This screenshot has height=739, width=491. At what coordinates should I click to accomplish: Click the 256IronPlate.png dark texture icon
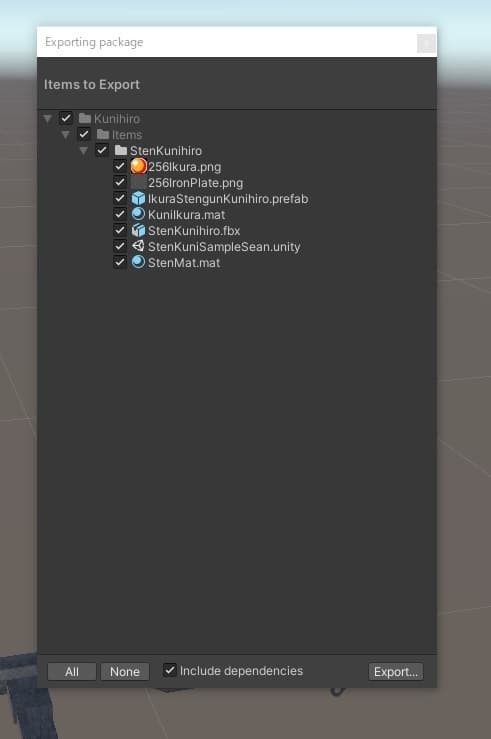pos(138,182)
